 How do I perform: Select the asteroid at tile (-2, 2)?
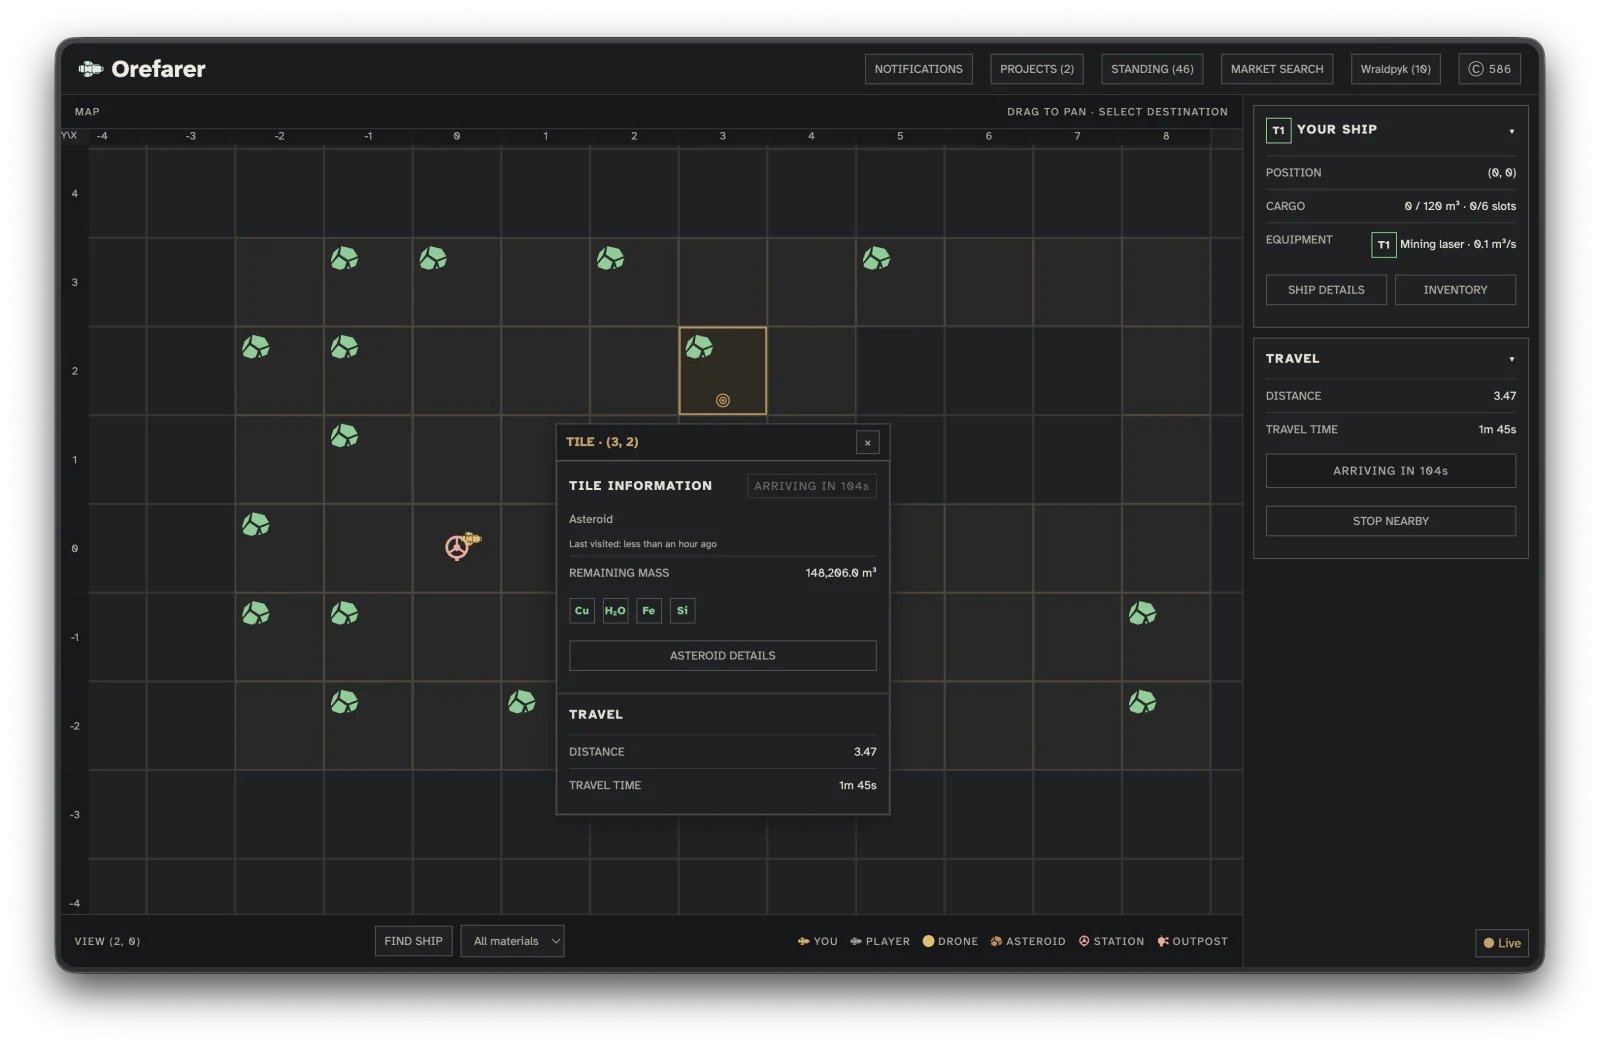coord(256,347)
